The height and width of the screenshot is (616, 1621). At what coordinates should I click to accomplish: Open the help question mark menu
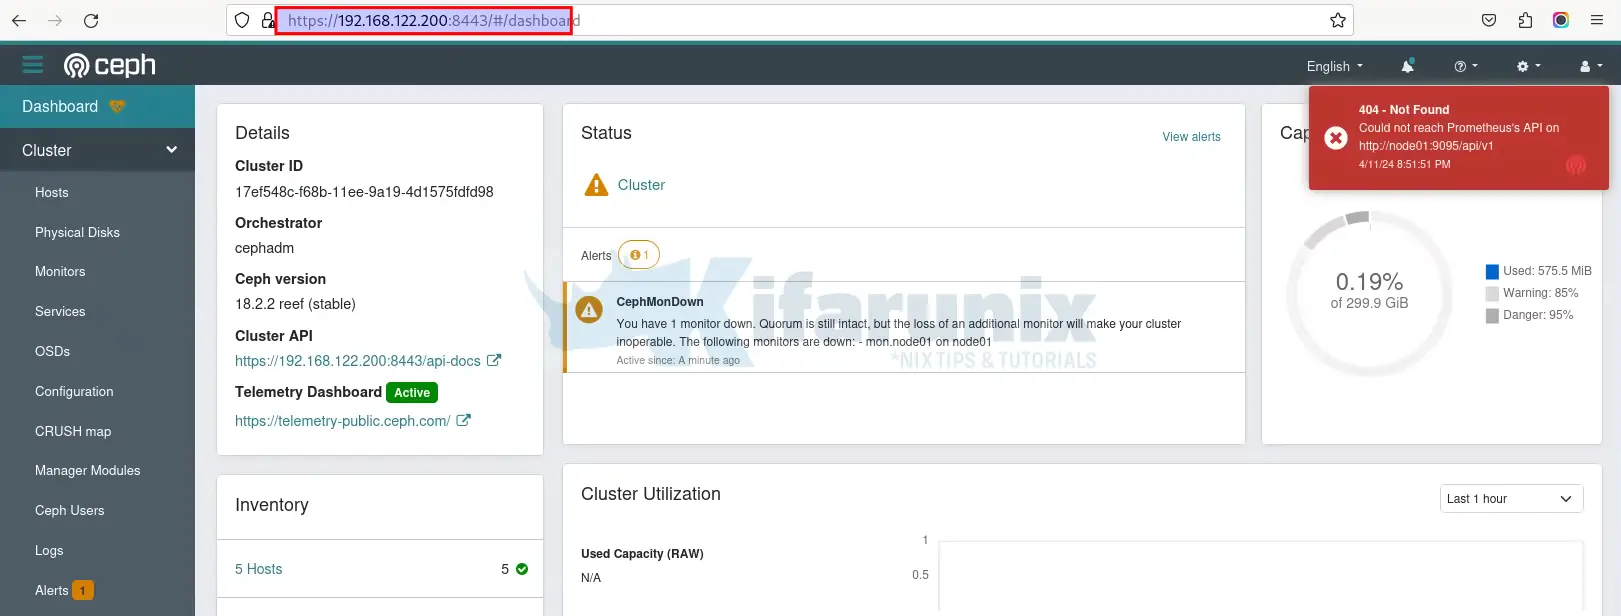[1465, 66]
